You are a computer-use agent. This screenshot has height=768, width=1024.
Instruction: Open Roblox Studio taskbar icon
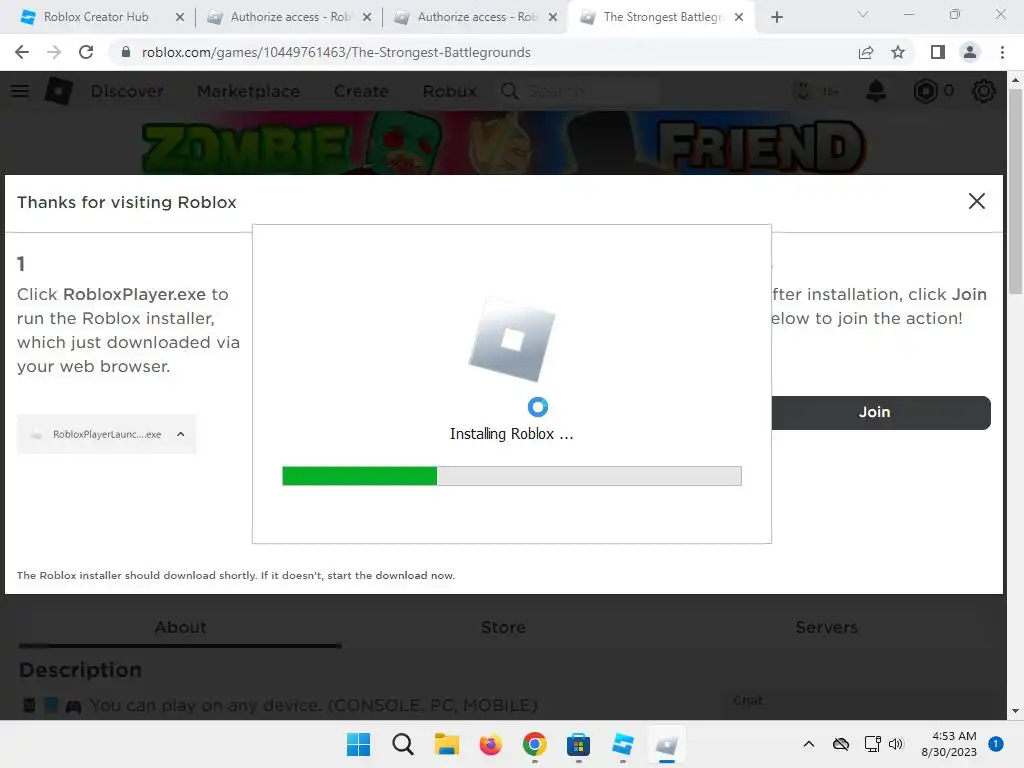click(x=622, y=744)
